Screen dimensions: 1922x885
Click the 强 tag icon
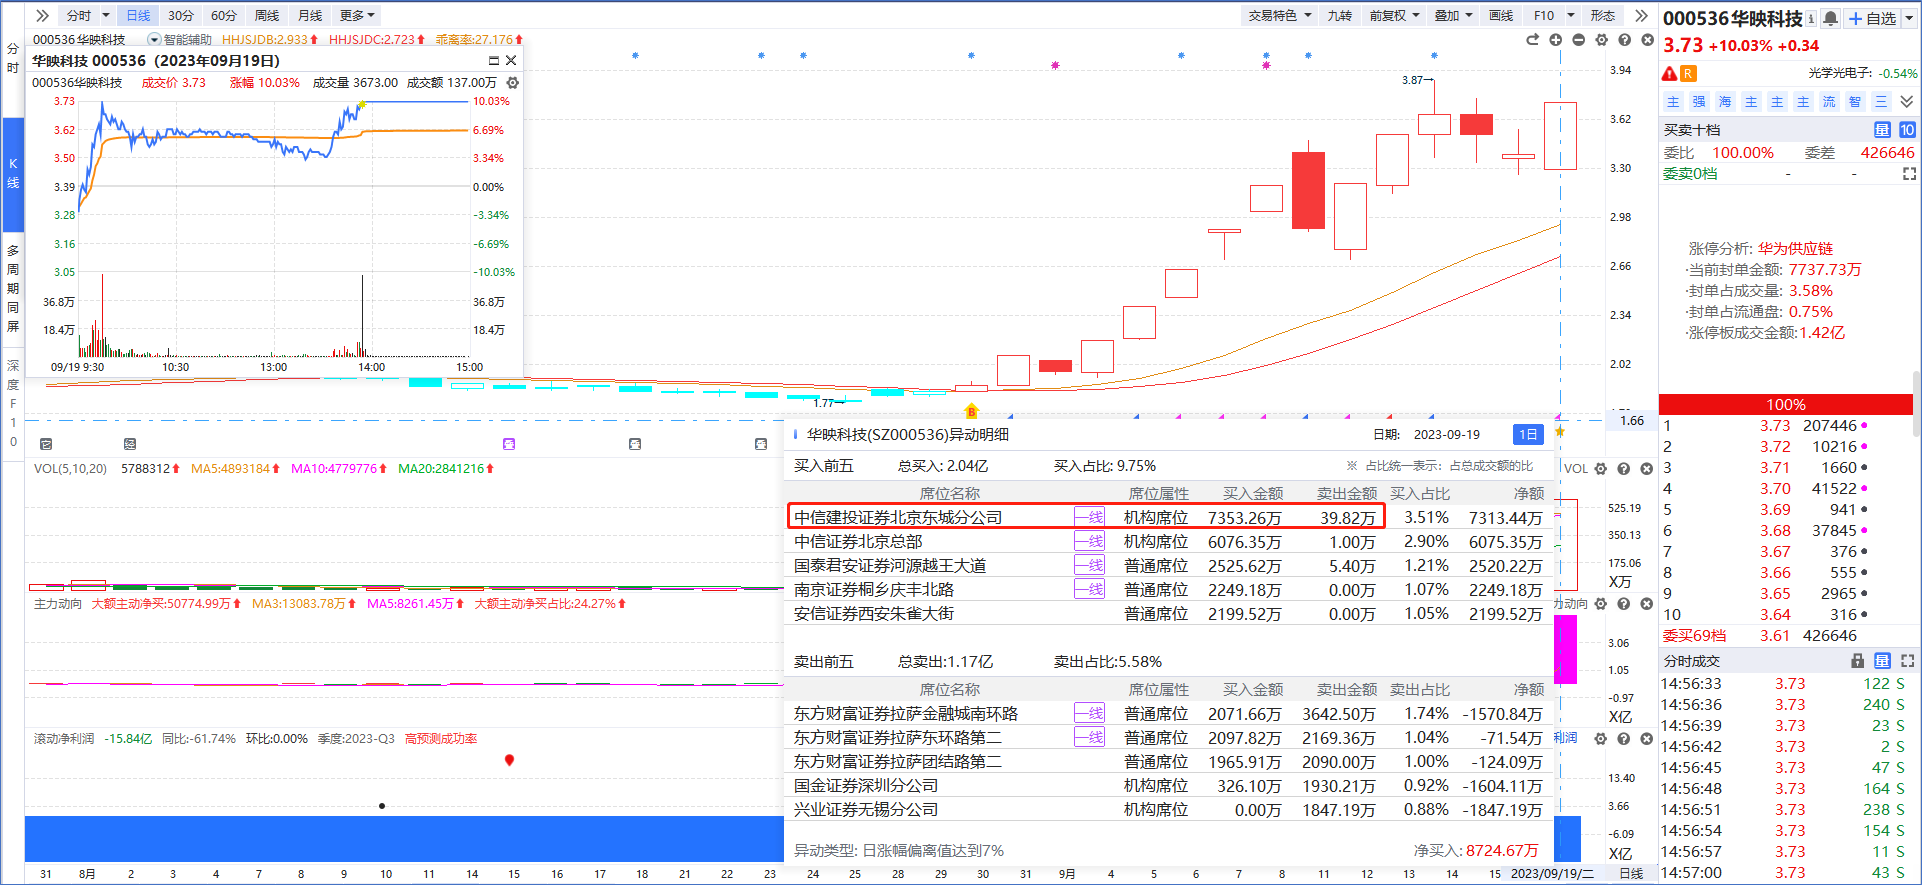[1699, 102]
